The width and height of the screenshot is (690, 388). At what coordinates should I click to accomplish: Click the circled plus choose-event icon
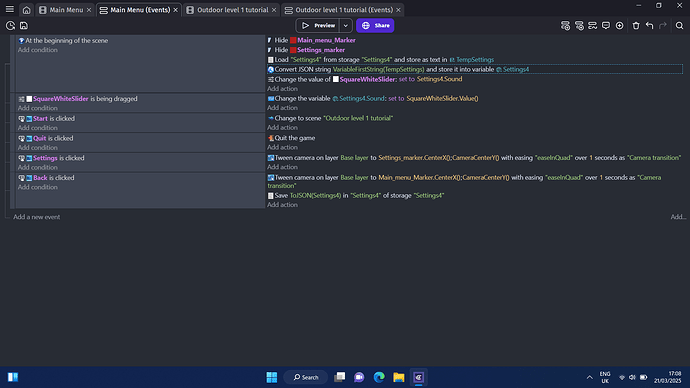click(620, 26)
